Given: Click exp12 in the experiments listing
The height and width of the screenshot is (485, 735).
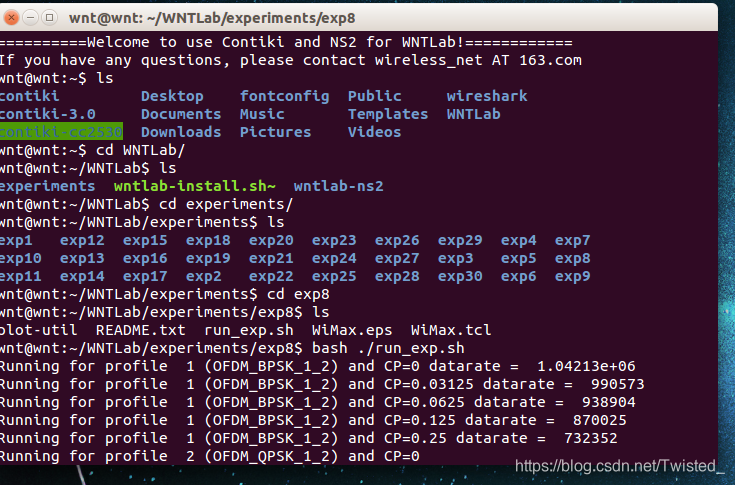Looking at the screenshot, I should coord(82,241).
